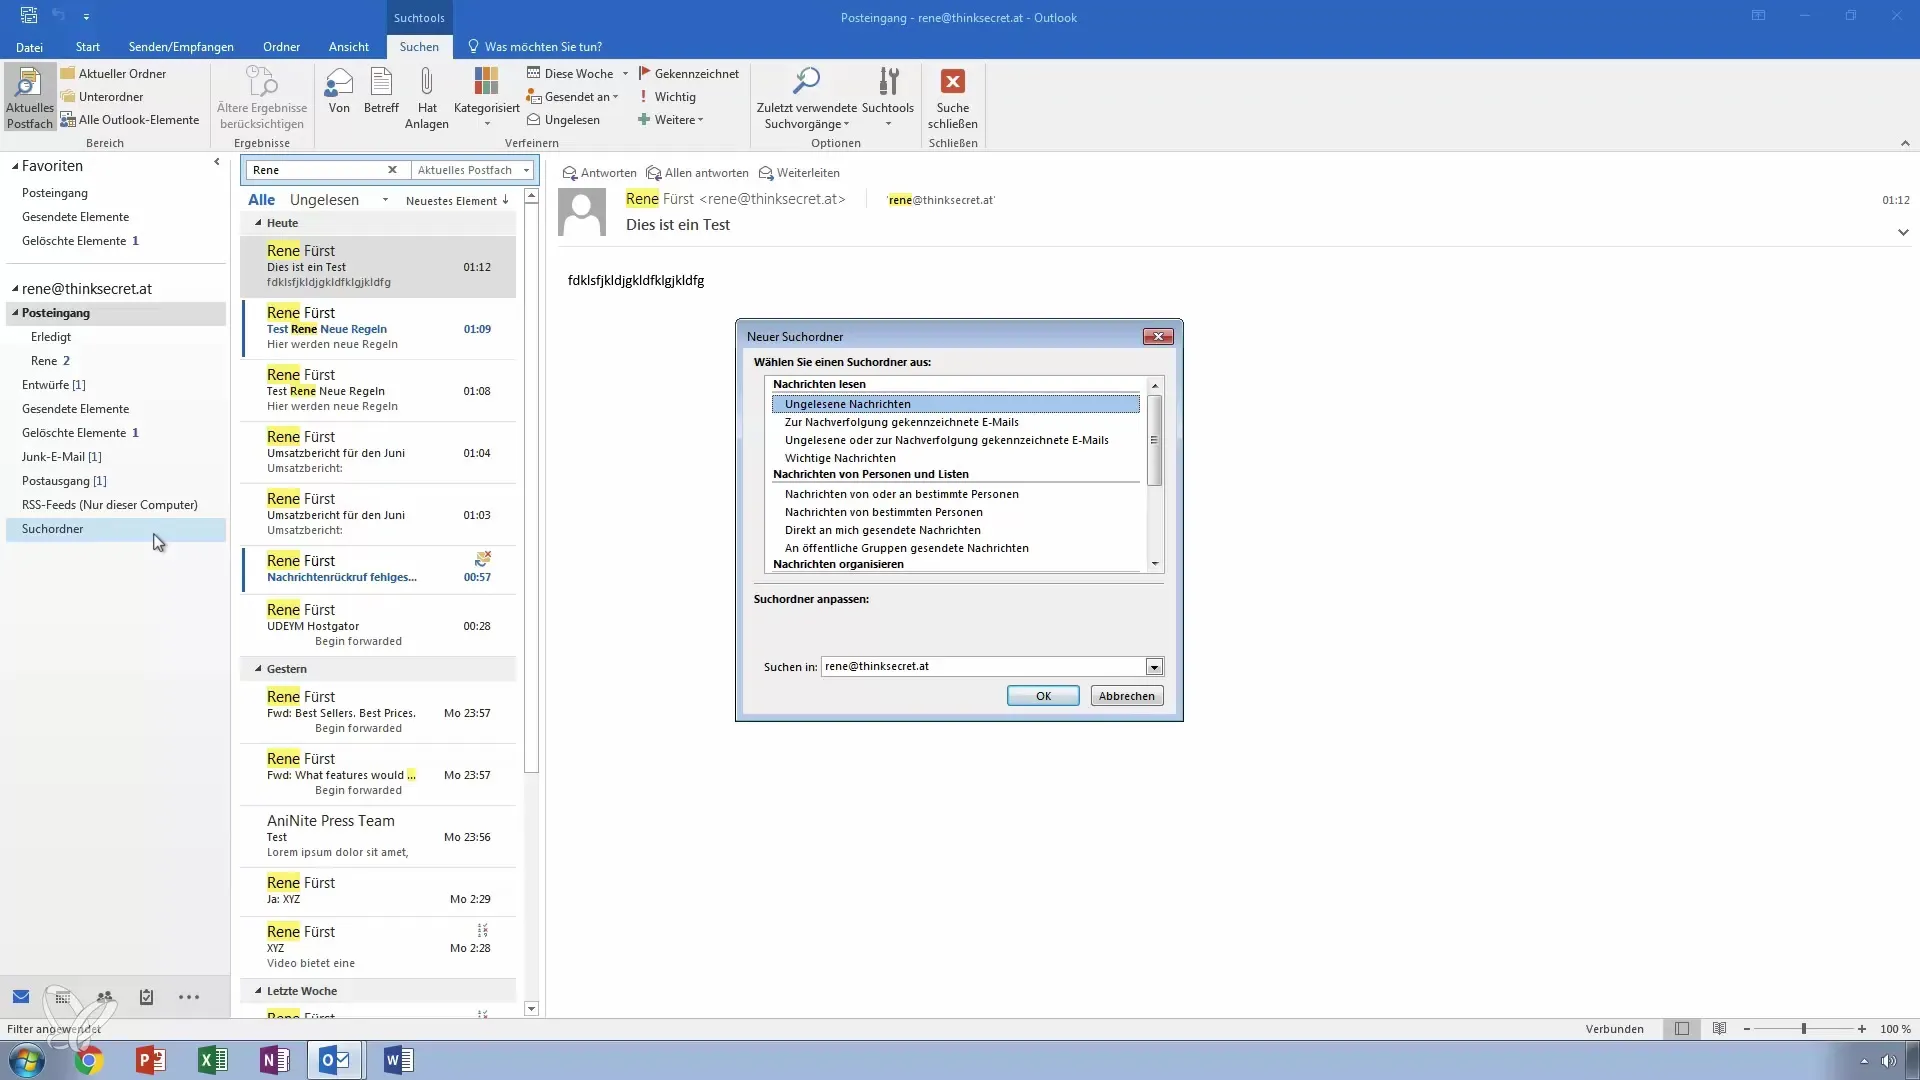The image size is (1920, 1080).
Task: Clear the Rene search text
Action: tap(392, 170)
